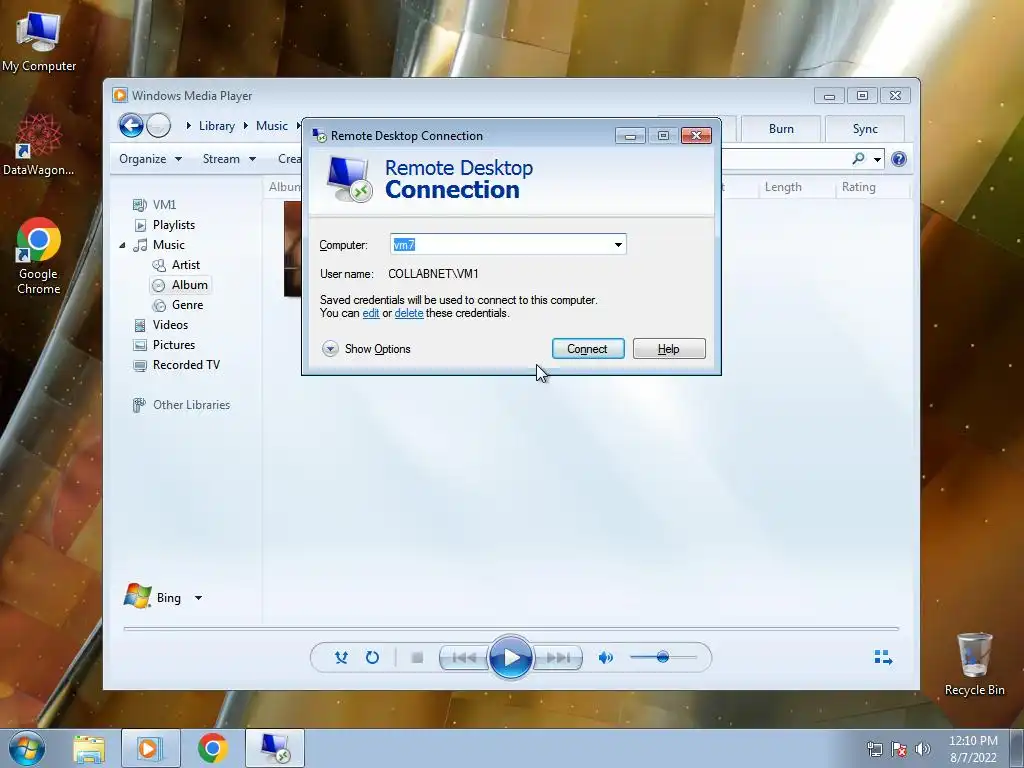Open the search options dropdown arrow
Image resolution: width=1024 pixels, height=768 pixels.
[x=877, y=159]
